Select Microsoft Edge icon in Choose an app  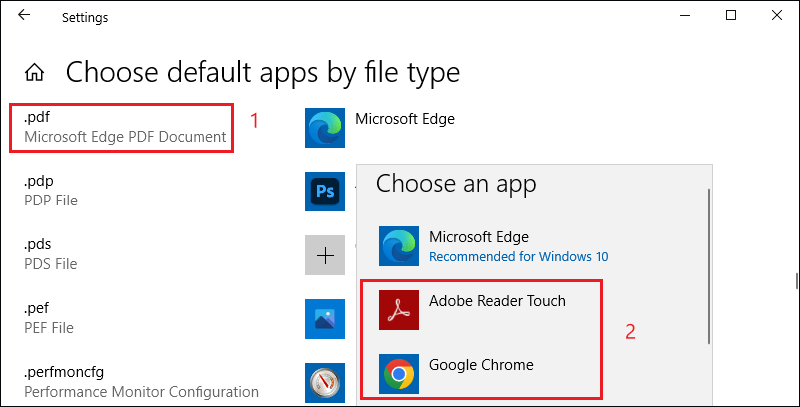[398, 246]
